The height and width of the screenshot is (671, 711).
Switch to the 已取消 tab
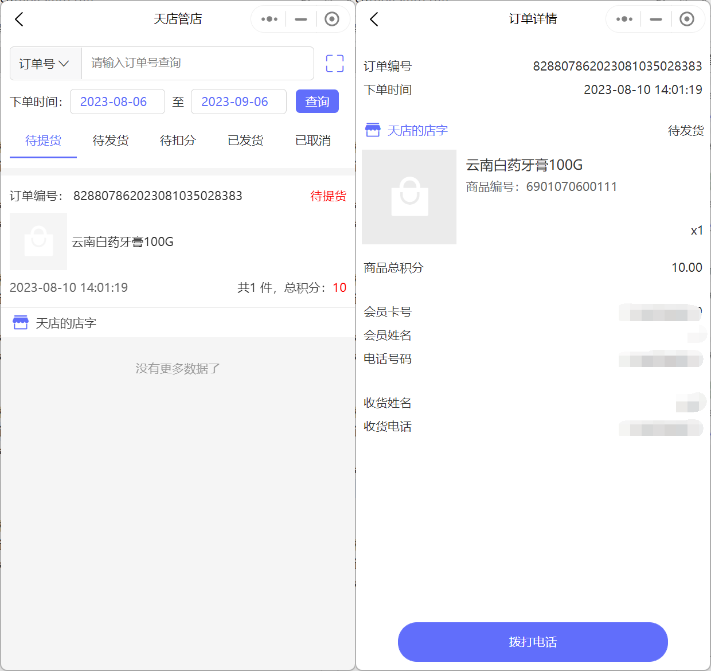(312, 141)
